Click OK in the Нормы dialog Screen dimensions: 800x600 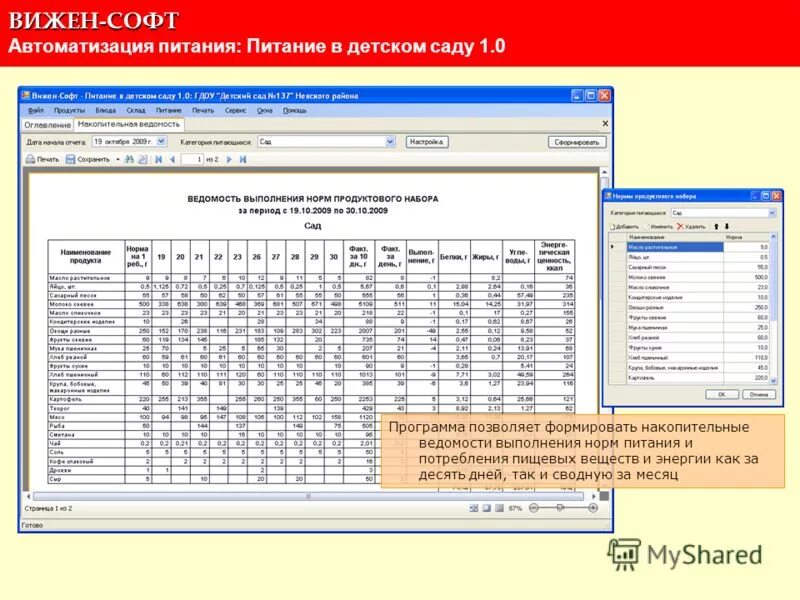coord(721,394)
